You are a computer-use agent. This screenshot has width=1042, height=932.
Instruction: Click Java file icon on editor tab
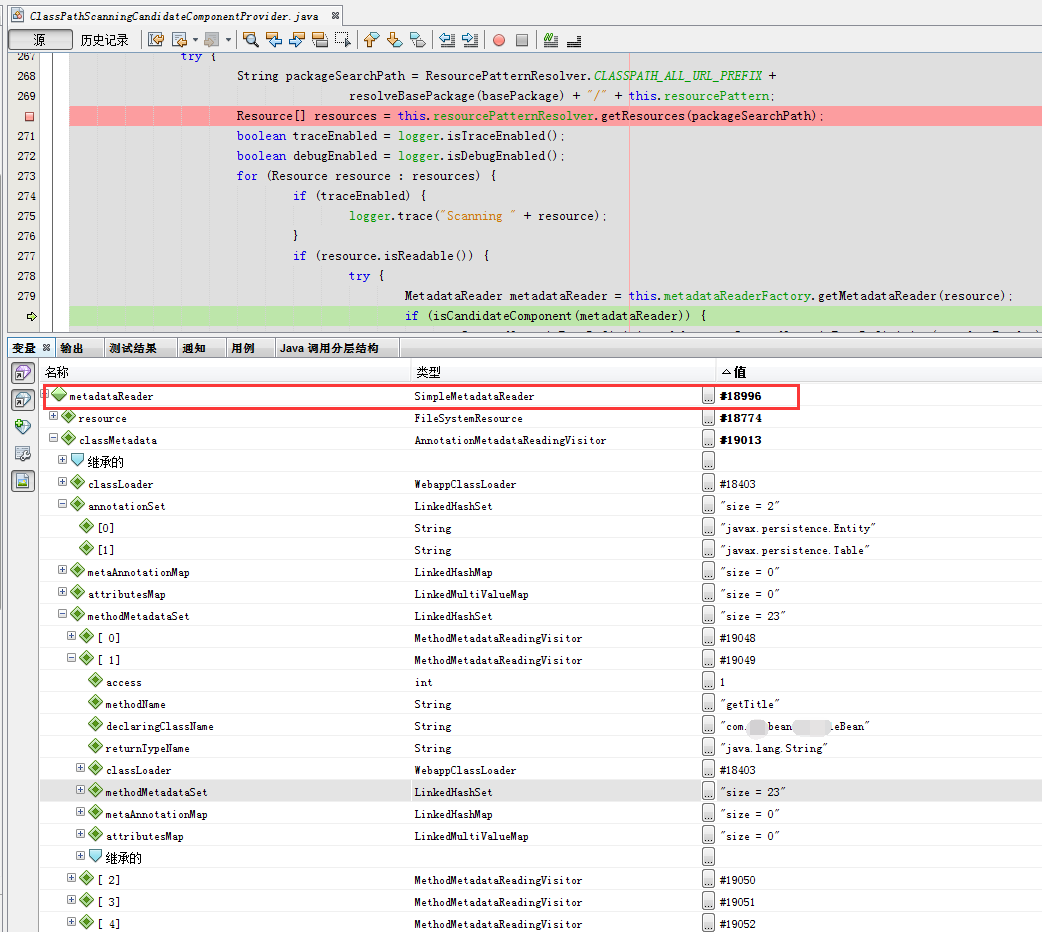tap(17, 15)
